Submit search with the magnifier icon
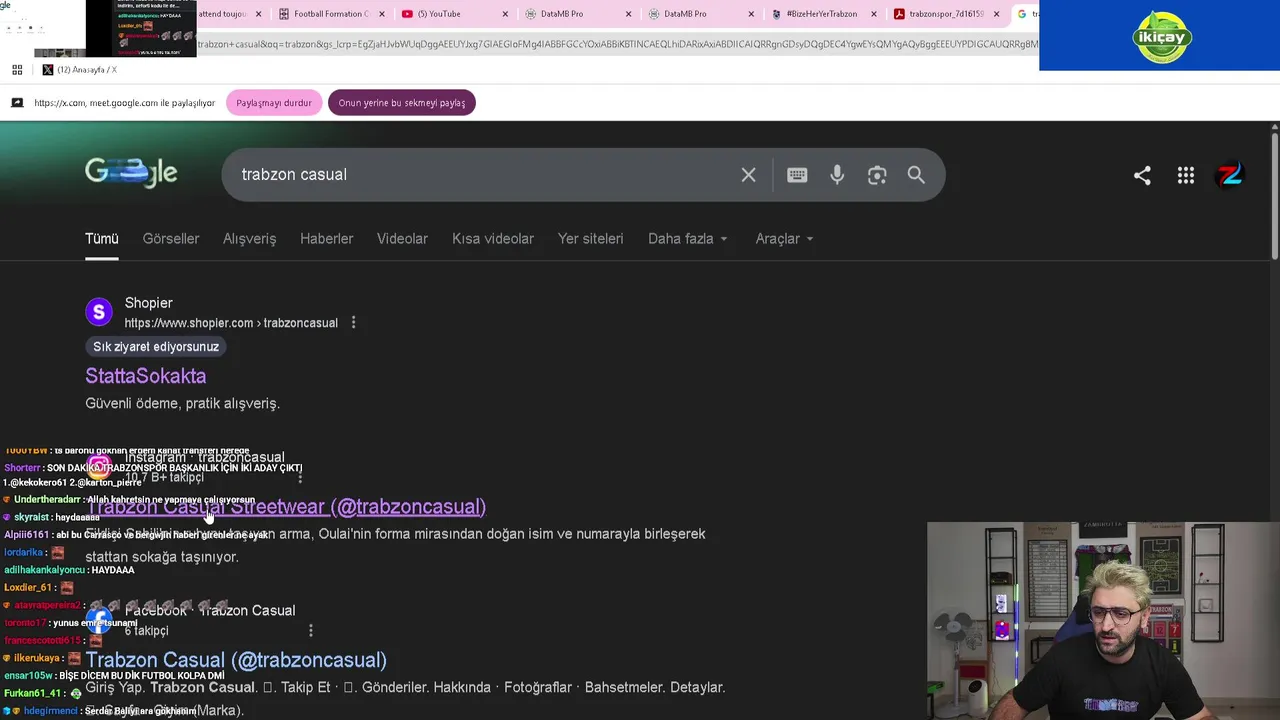1280x720 pixels. 916,175
